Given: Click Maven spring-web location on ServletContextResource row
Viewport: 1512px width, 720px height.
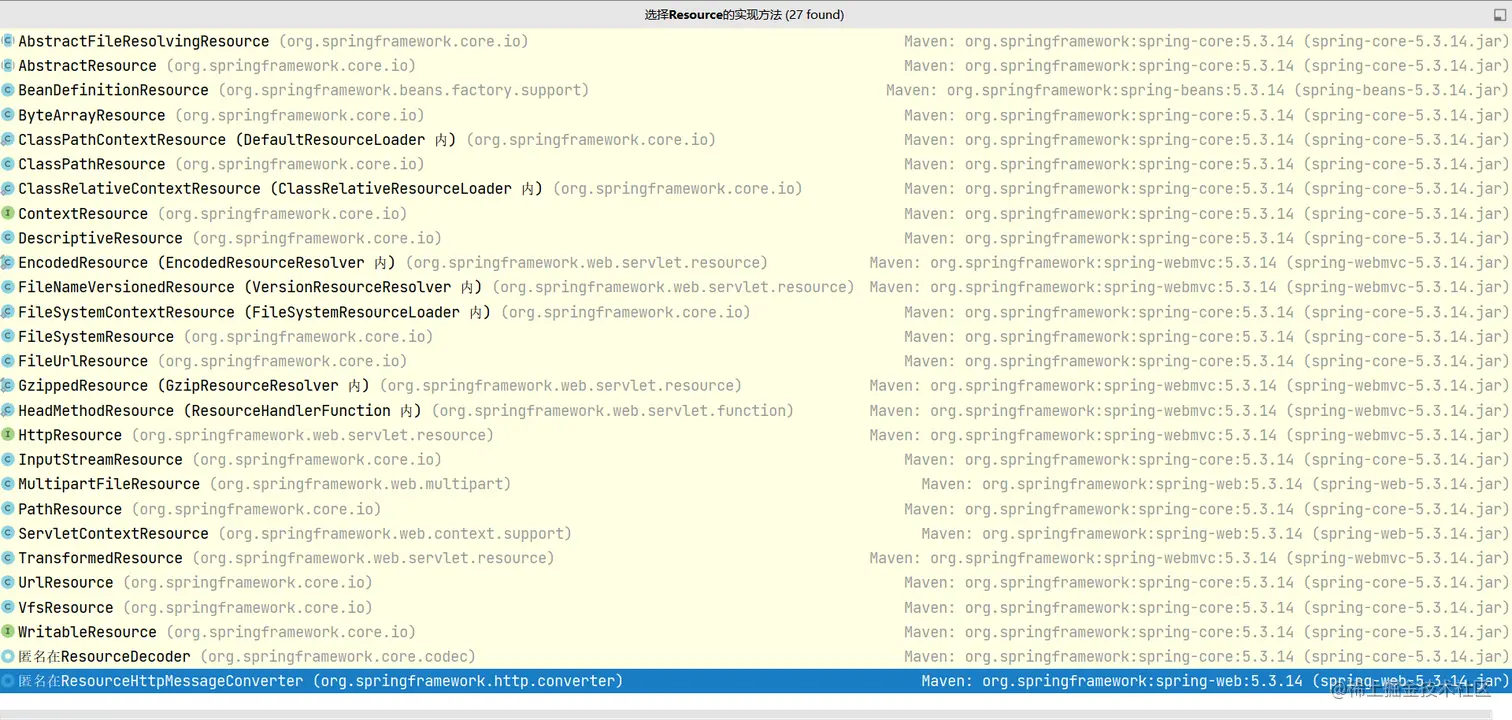Looking at the screenshot, I should (x=1216, y=533).
